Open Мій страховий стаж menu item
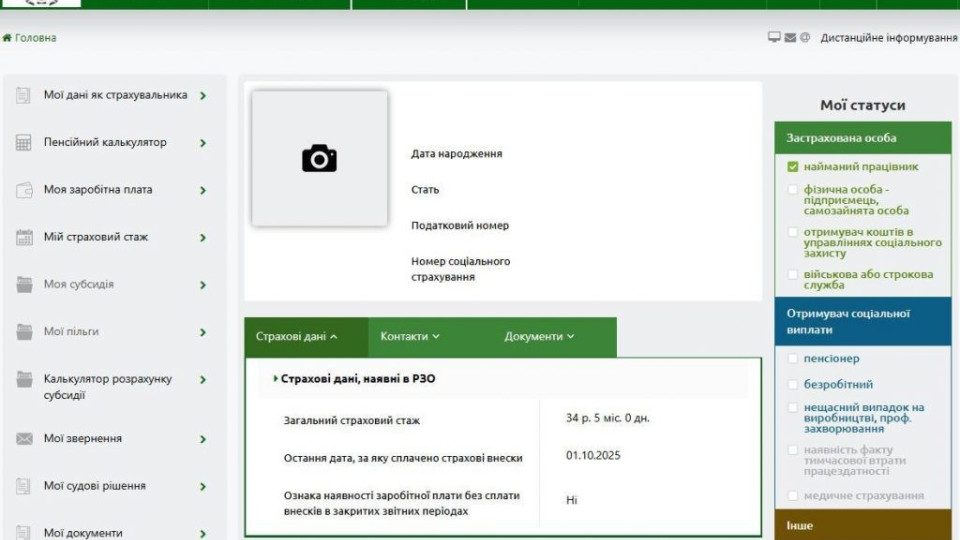 (x=96, y=237)
